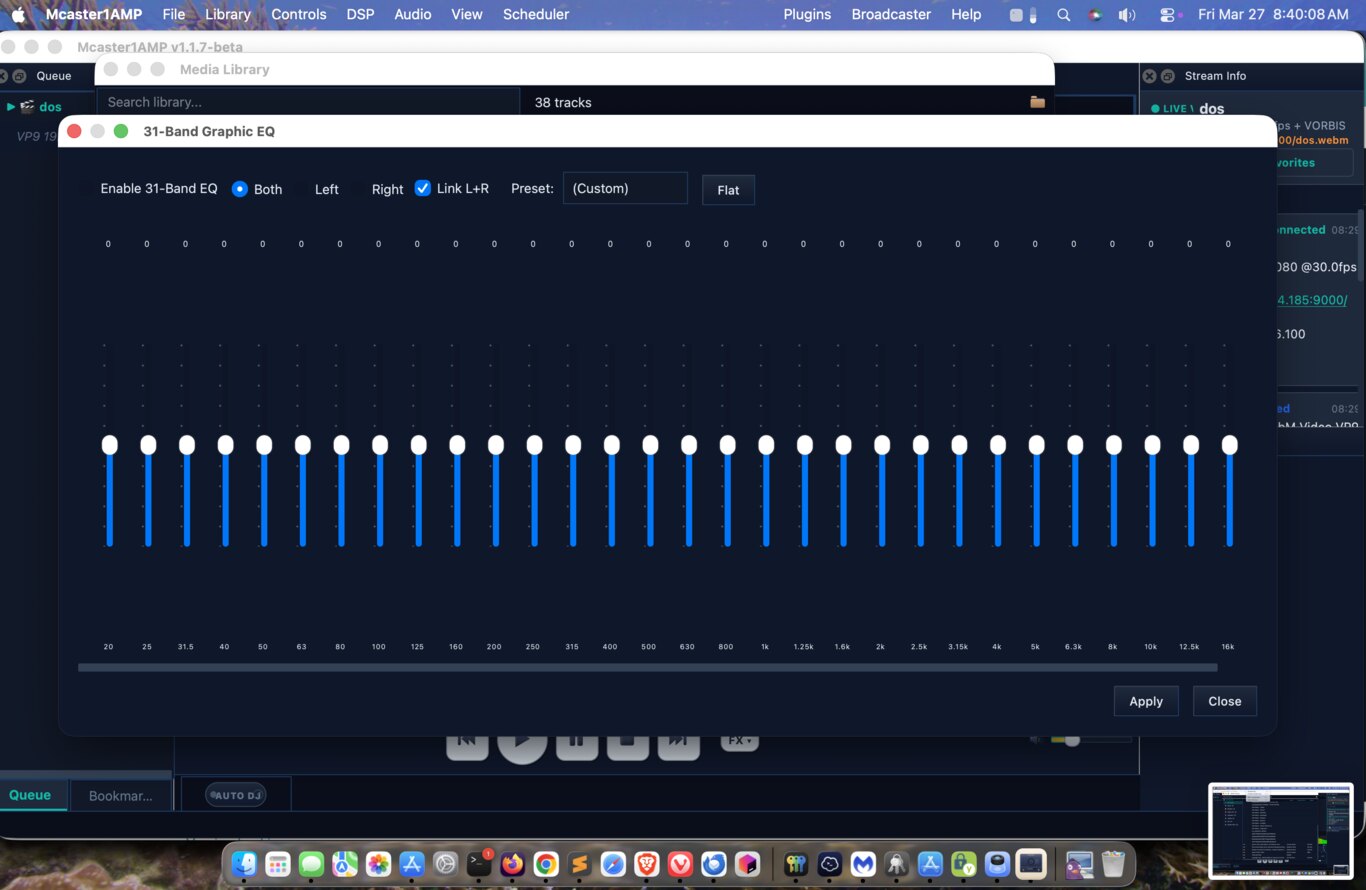Open the File menu
1366x890 pixels.
point(173,14)
